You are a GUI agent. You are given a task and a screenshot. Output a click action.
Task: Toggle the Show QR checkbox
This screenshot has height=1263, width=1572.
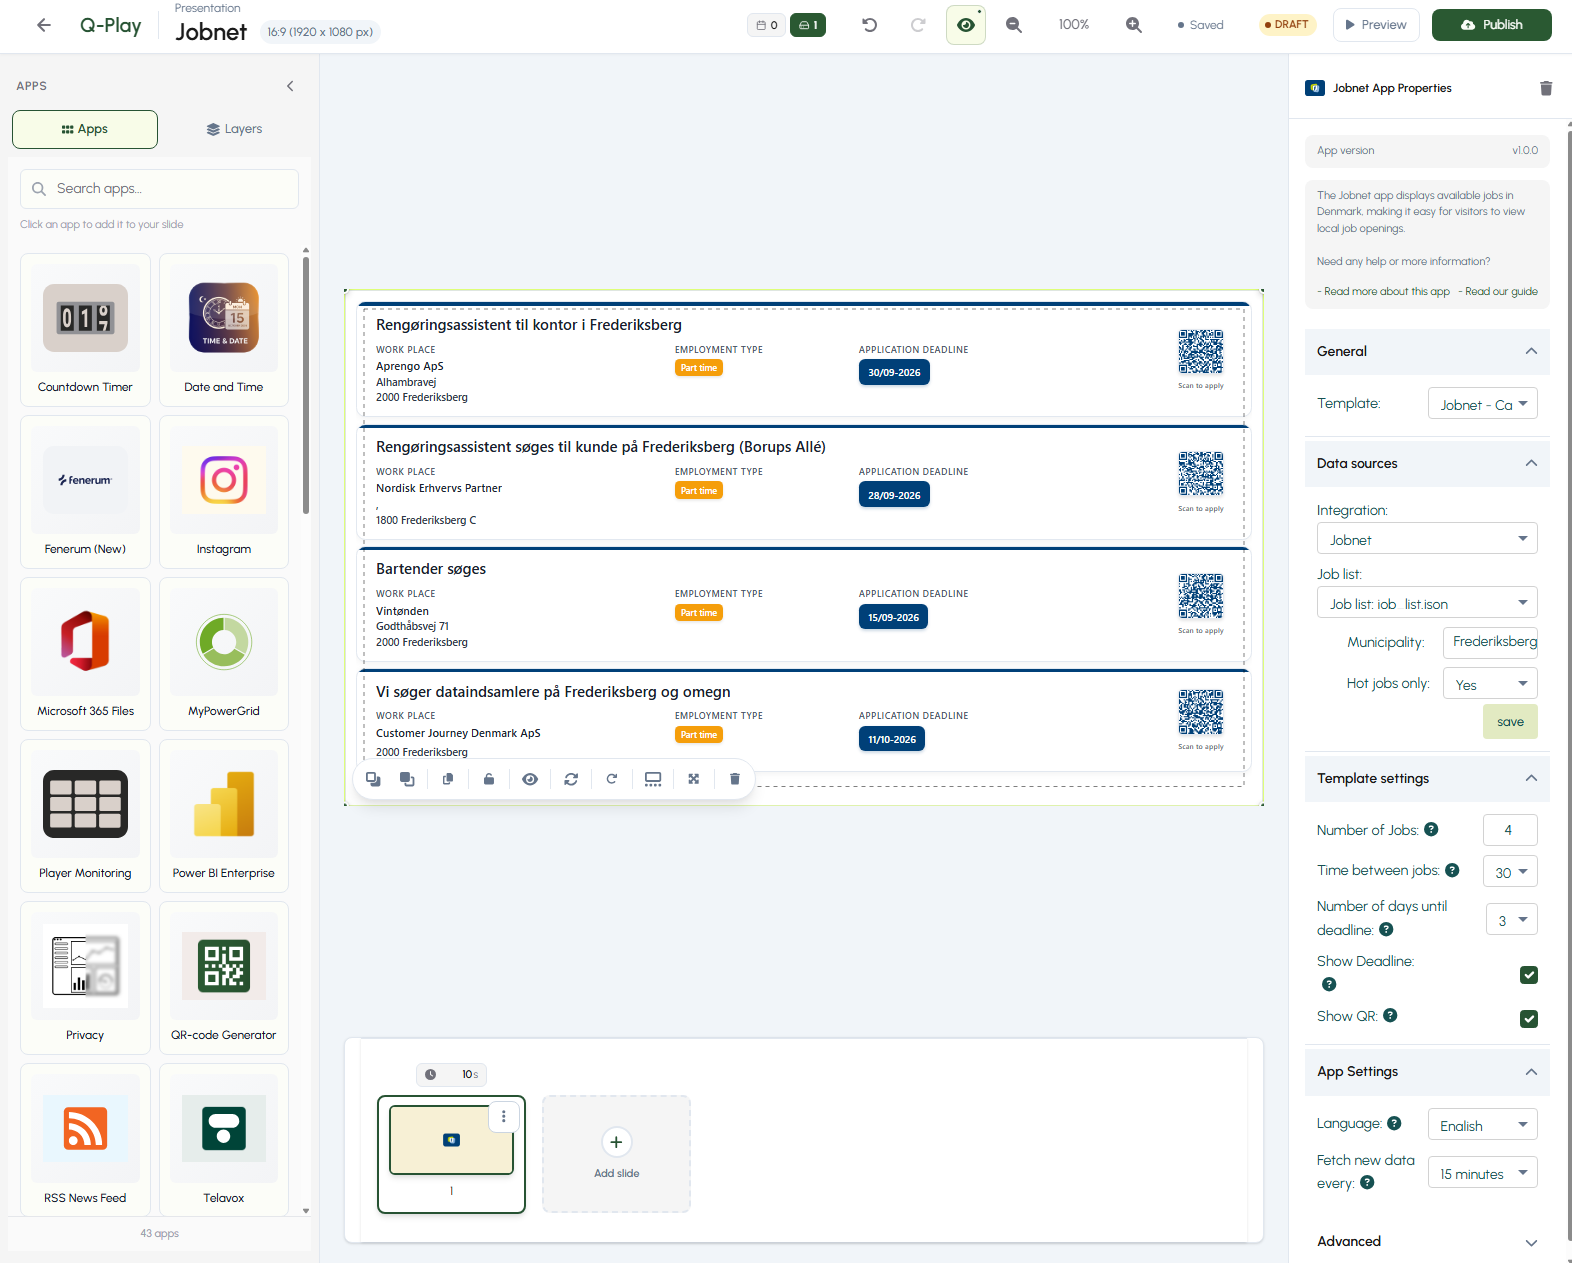point(1529,1019)
